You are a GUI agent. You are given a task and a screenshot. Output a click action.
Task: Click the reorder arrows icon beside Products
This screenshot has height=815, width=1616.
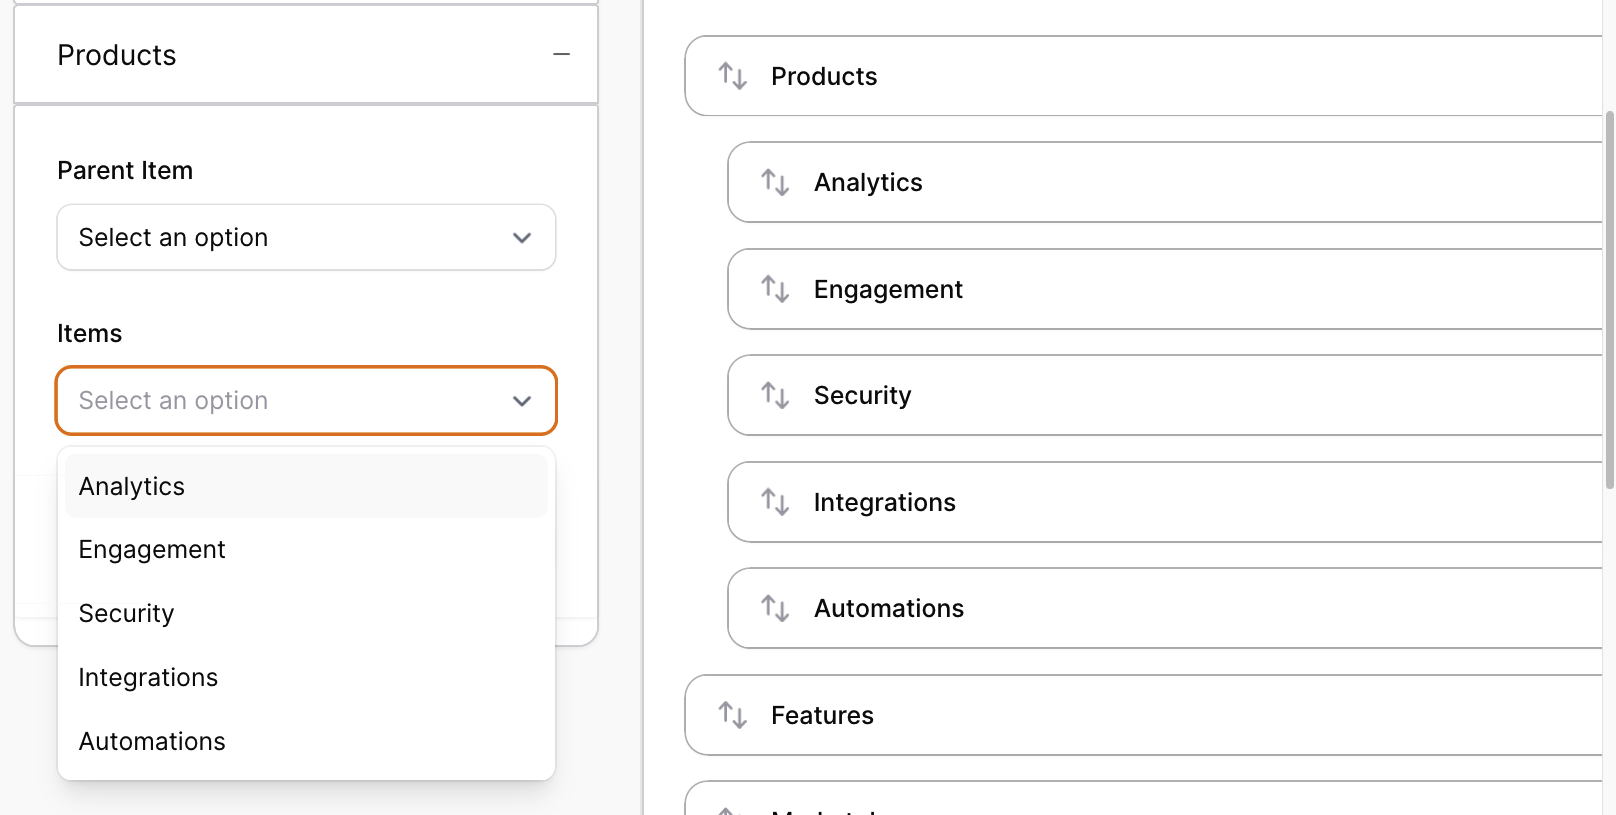(x=733, y=76)
